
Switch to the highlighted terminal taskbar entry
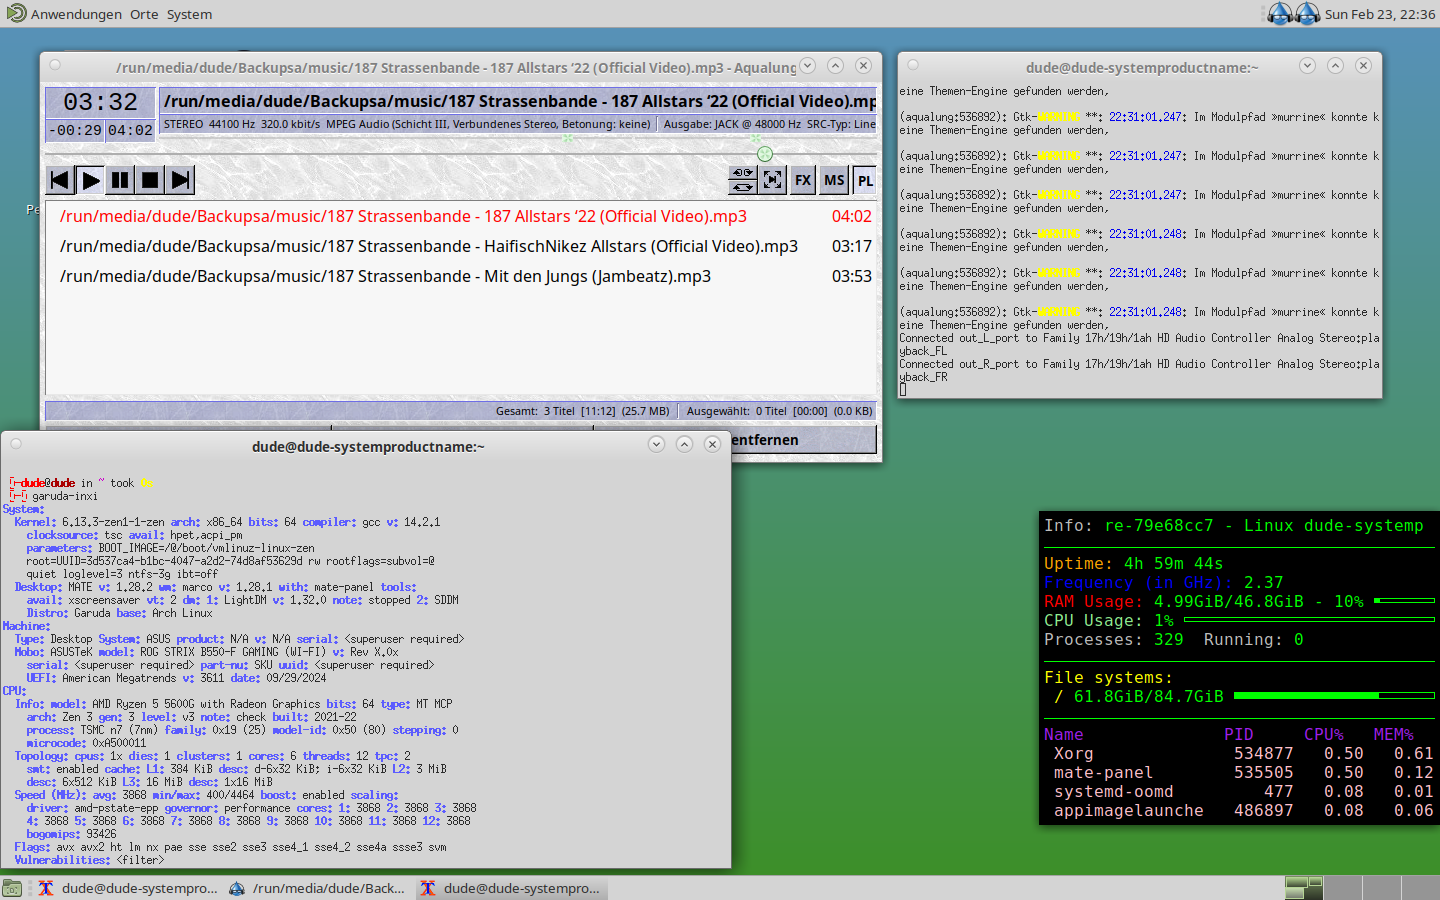[510, 888]
